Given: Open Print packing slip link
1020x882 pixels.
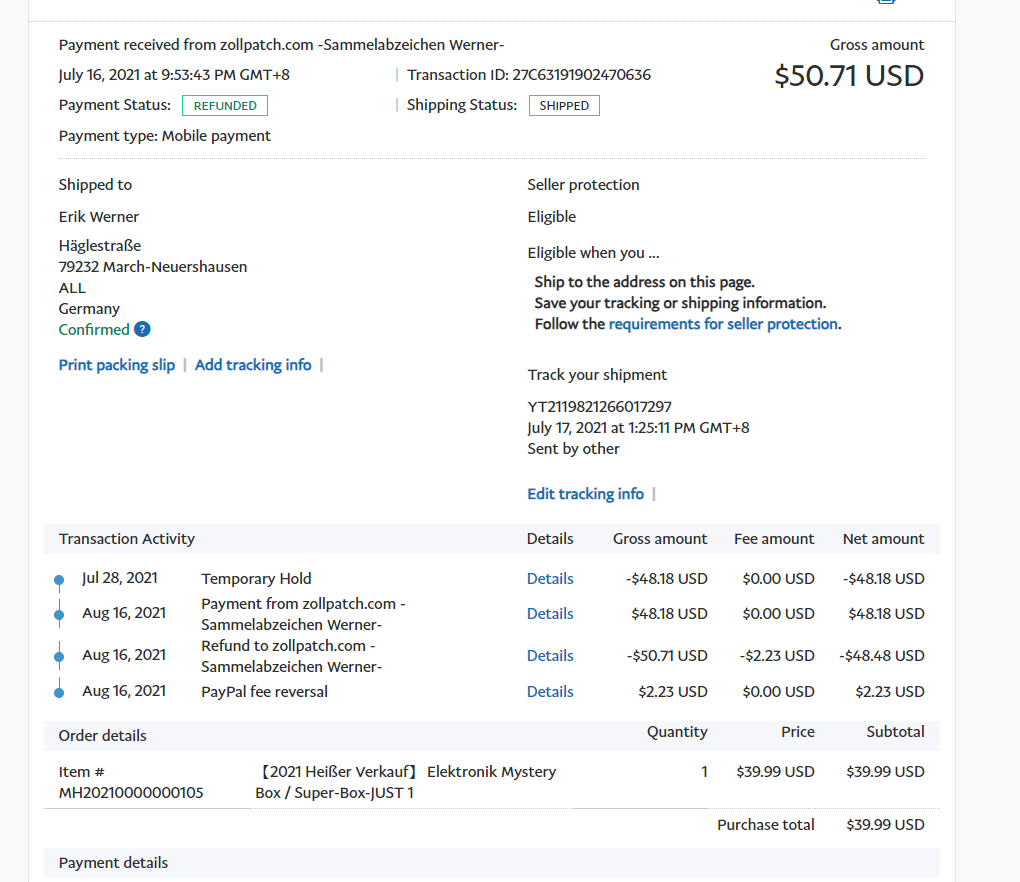Looking at the screenshot, I should 116,365.
